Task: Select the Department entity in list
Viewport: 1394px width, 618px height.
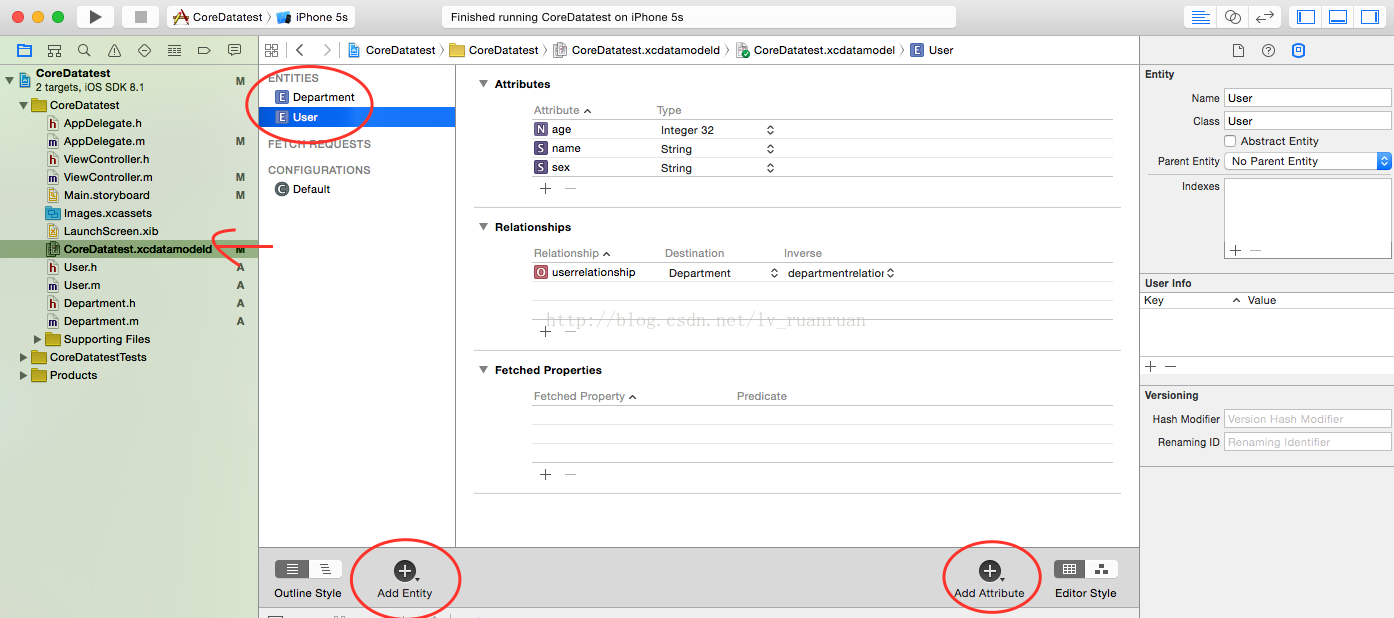Action: tap(323, 97)
